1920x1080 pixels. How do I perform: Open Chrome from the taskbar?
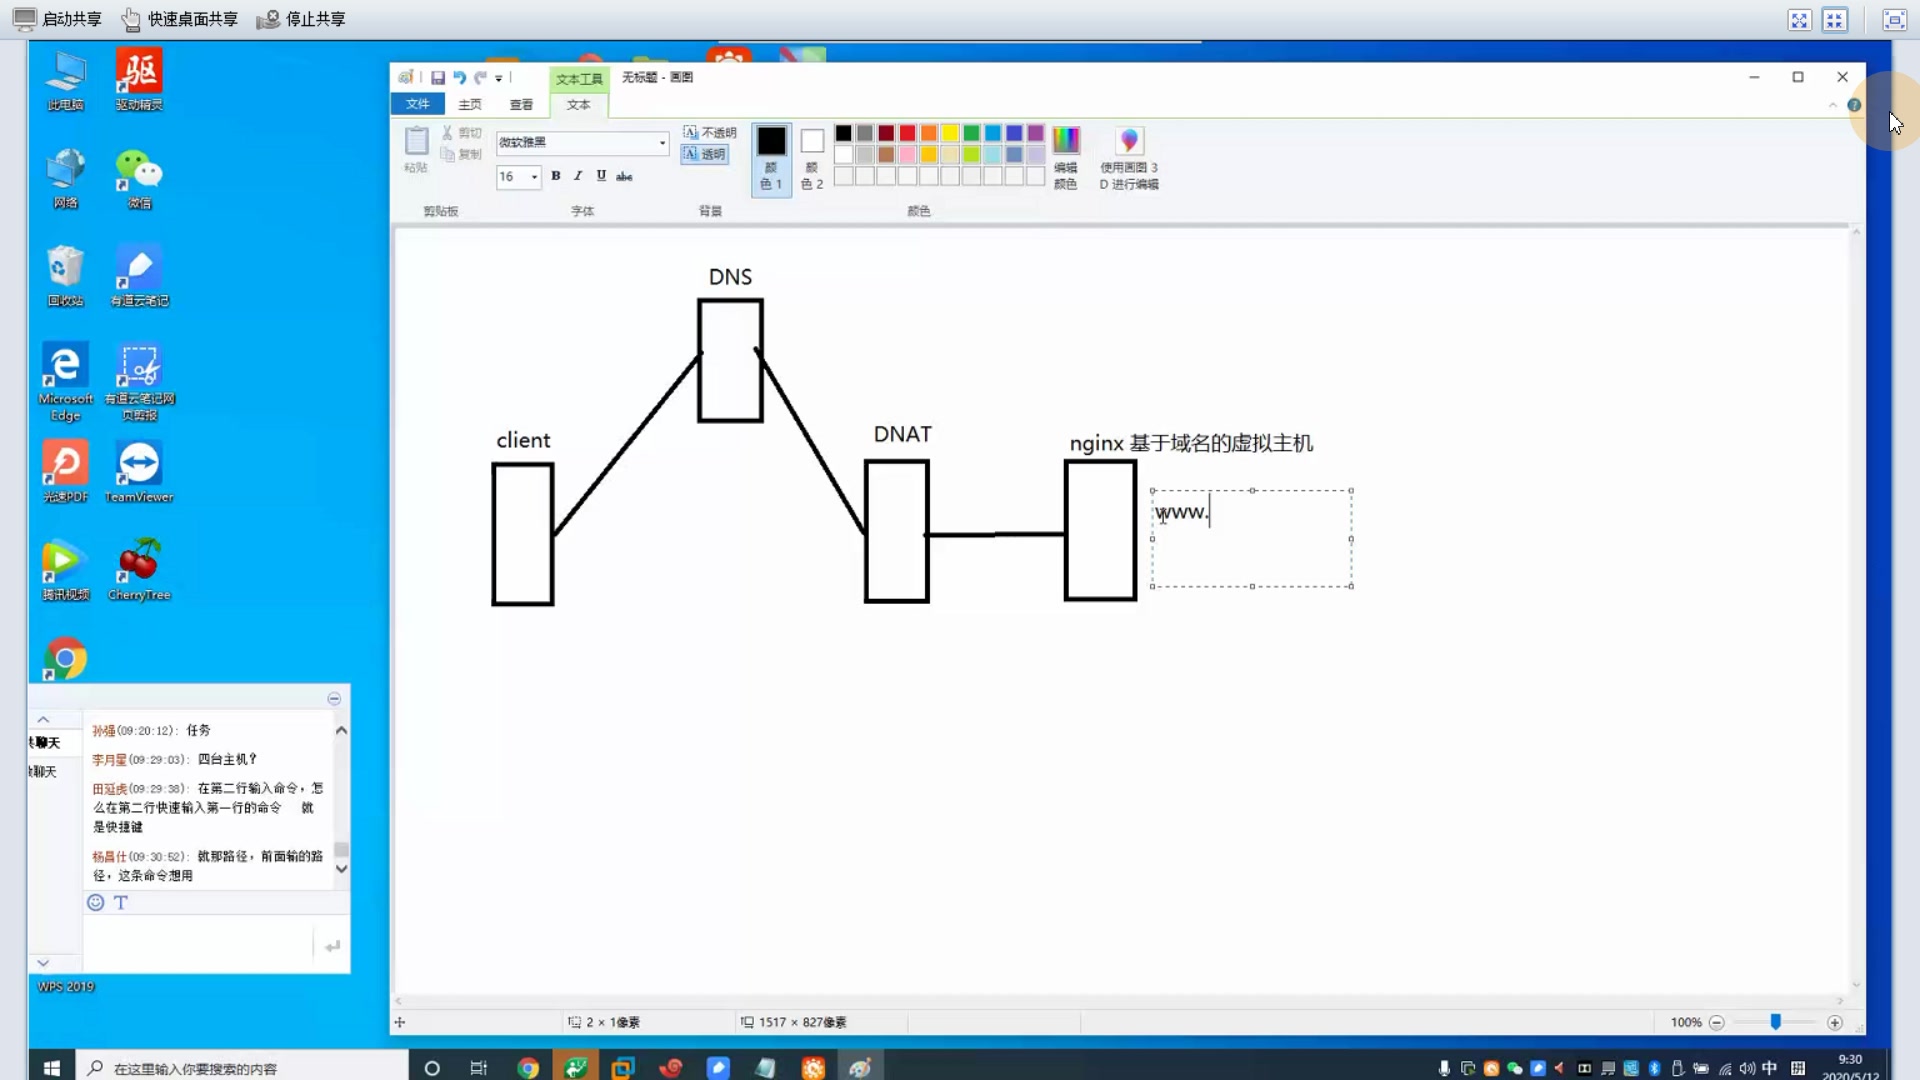click(527, 1067)
